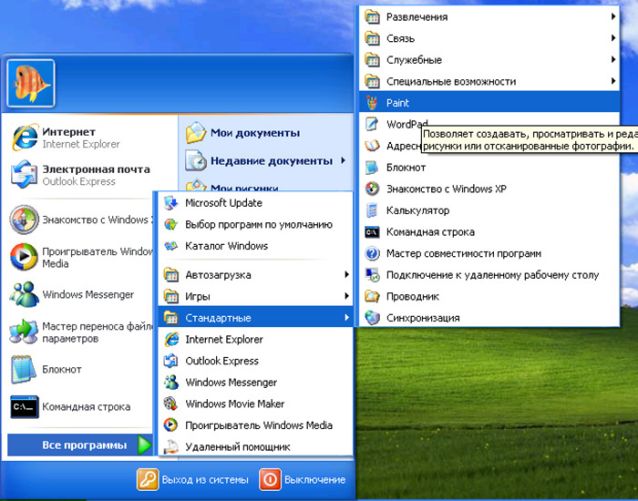The height and width of the screenshot is (501, 638).
Task: Click the remote desktop connection icon
Action: tap(372, 275)
